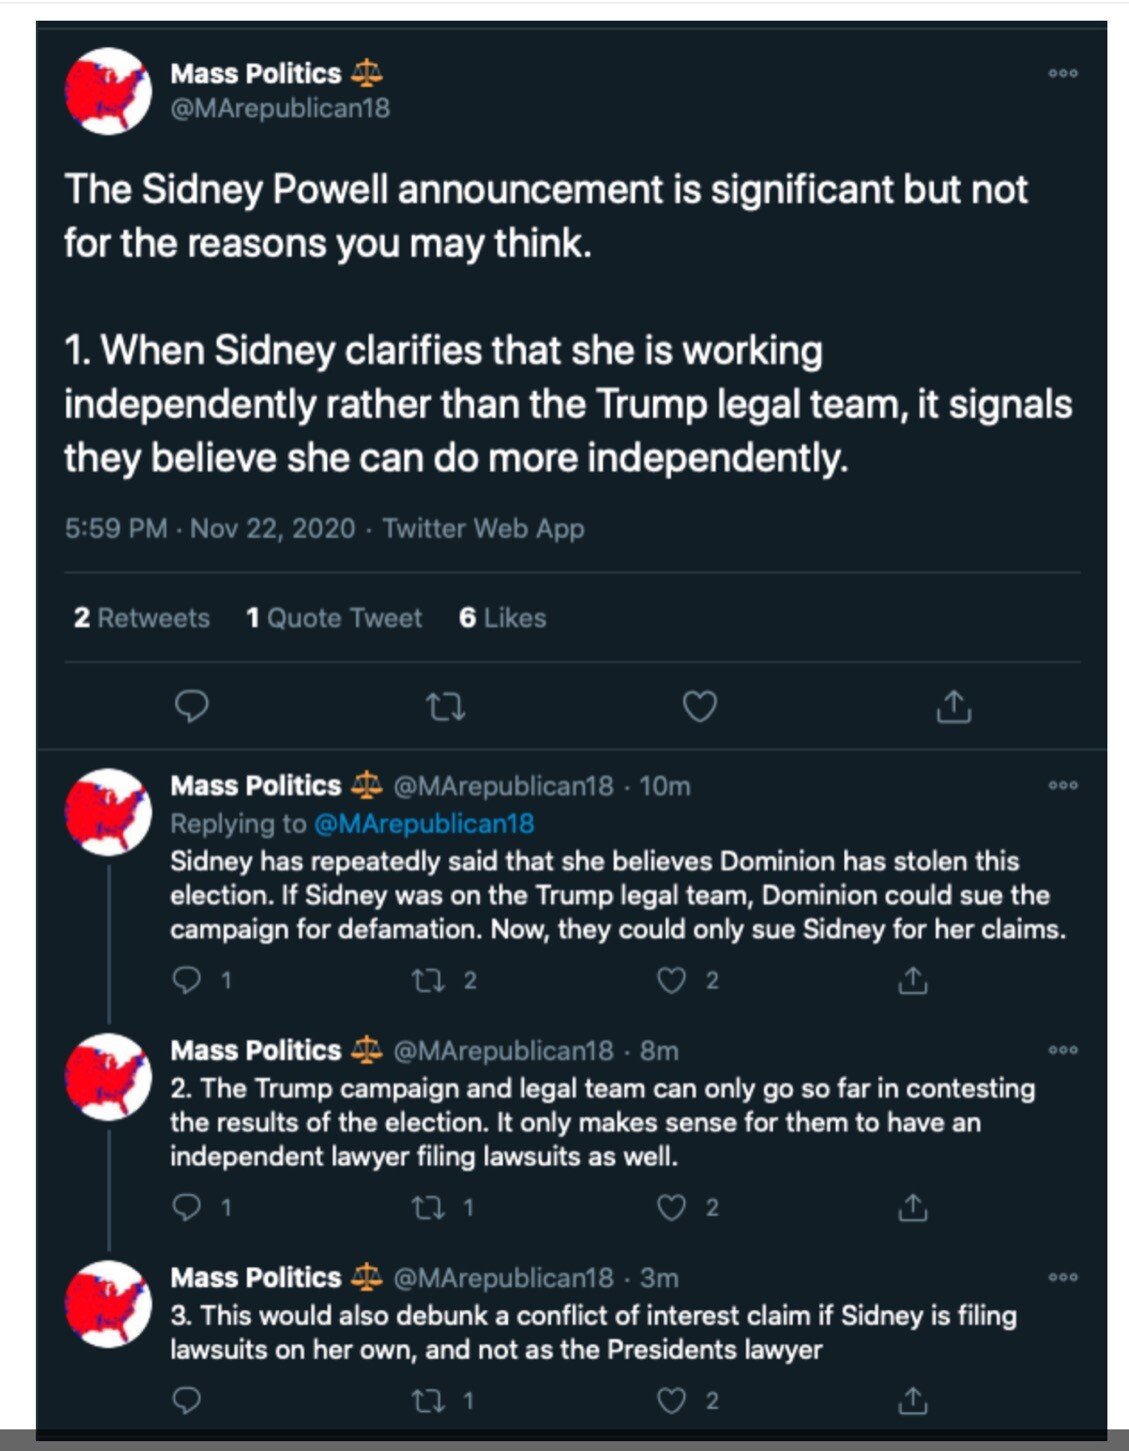Like the tweet about independent lawyer lawsuits
The width and height of the screenshot is (1129, 1451).
click(671, 1208)
